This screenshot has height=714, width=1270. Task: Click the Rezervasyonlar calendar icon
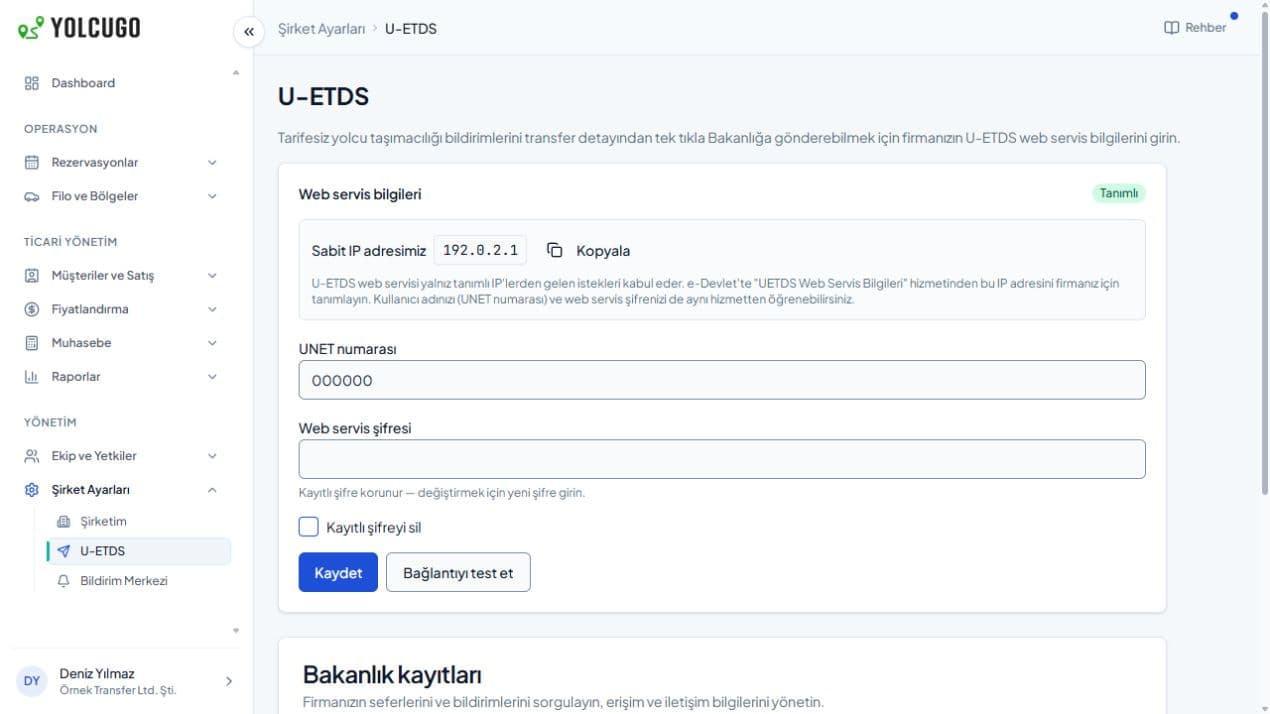31,162
